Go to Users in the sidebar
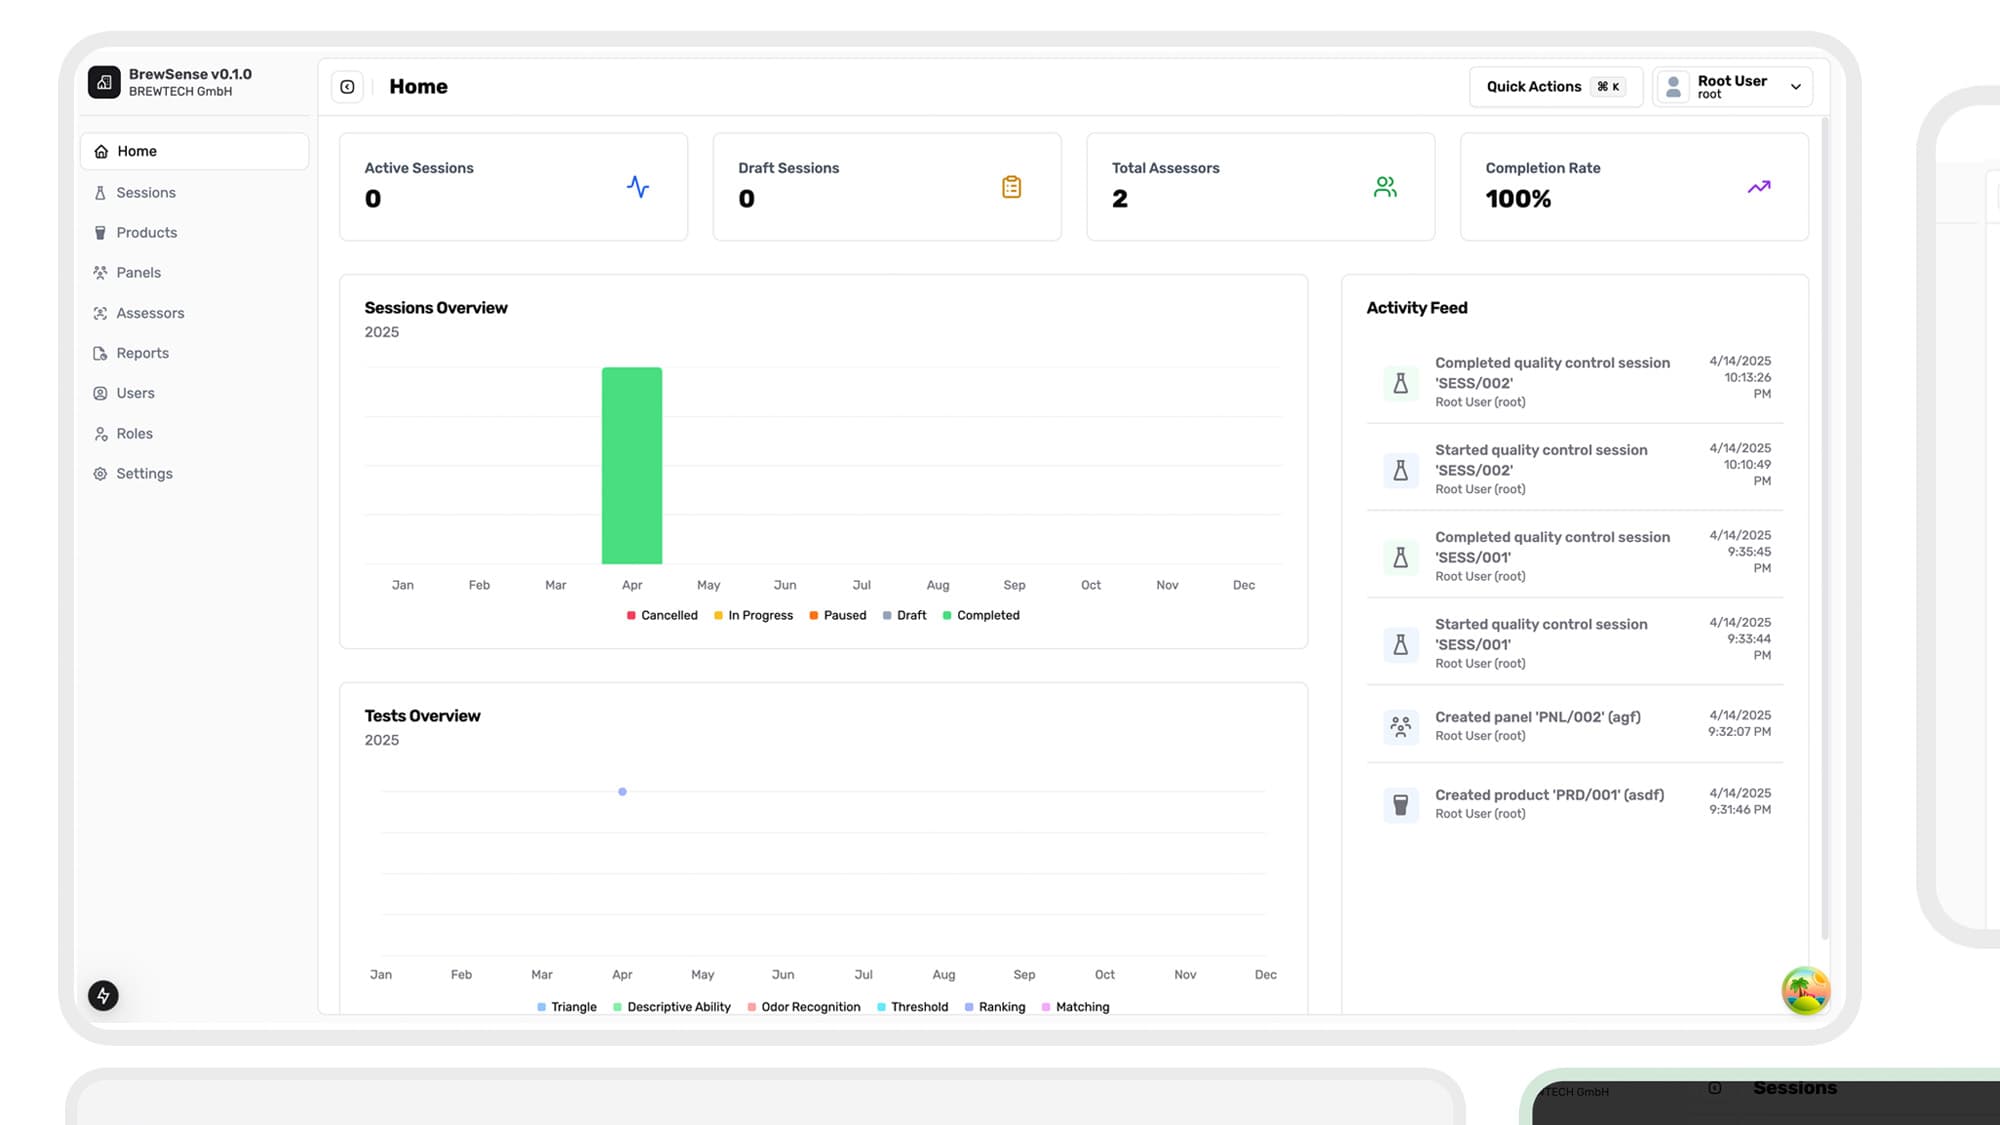 tap(194, 393)
